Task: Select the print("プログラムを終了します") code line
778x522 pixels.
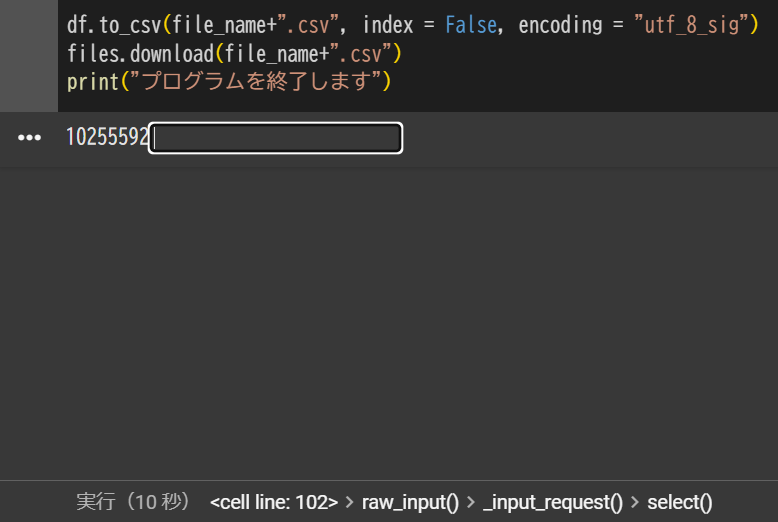Action: 229,81
